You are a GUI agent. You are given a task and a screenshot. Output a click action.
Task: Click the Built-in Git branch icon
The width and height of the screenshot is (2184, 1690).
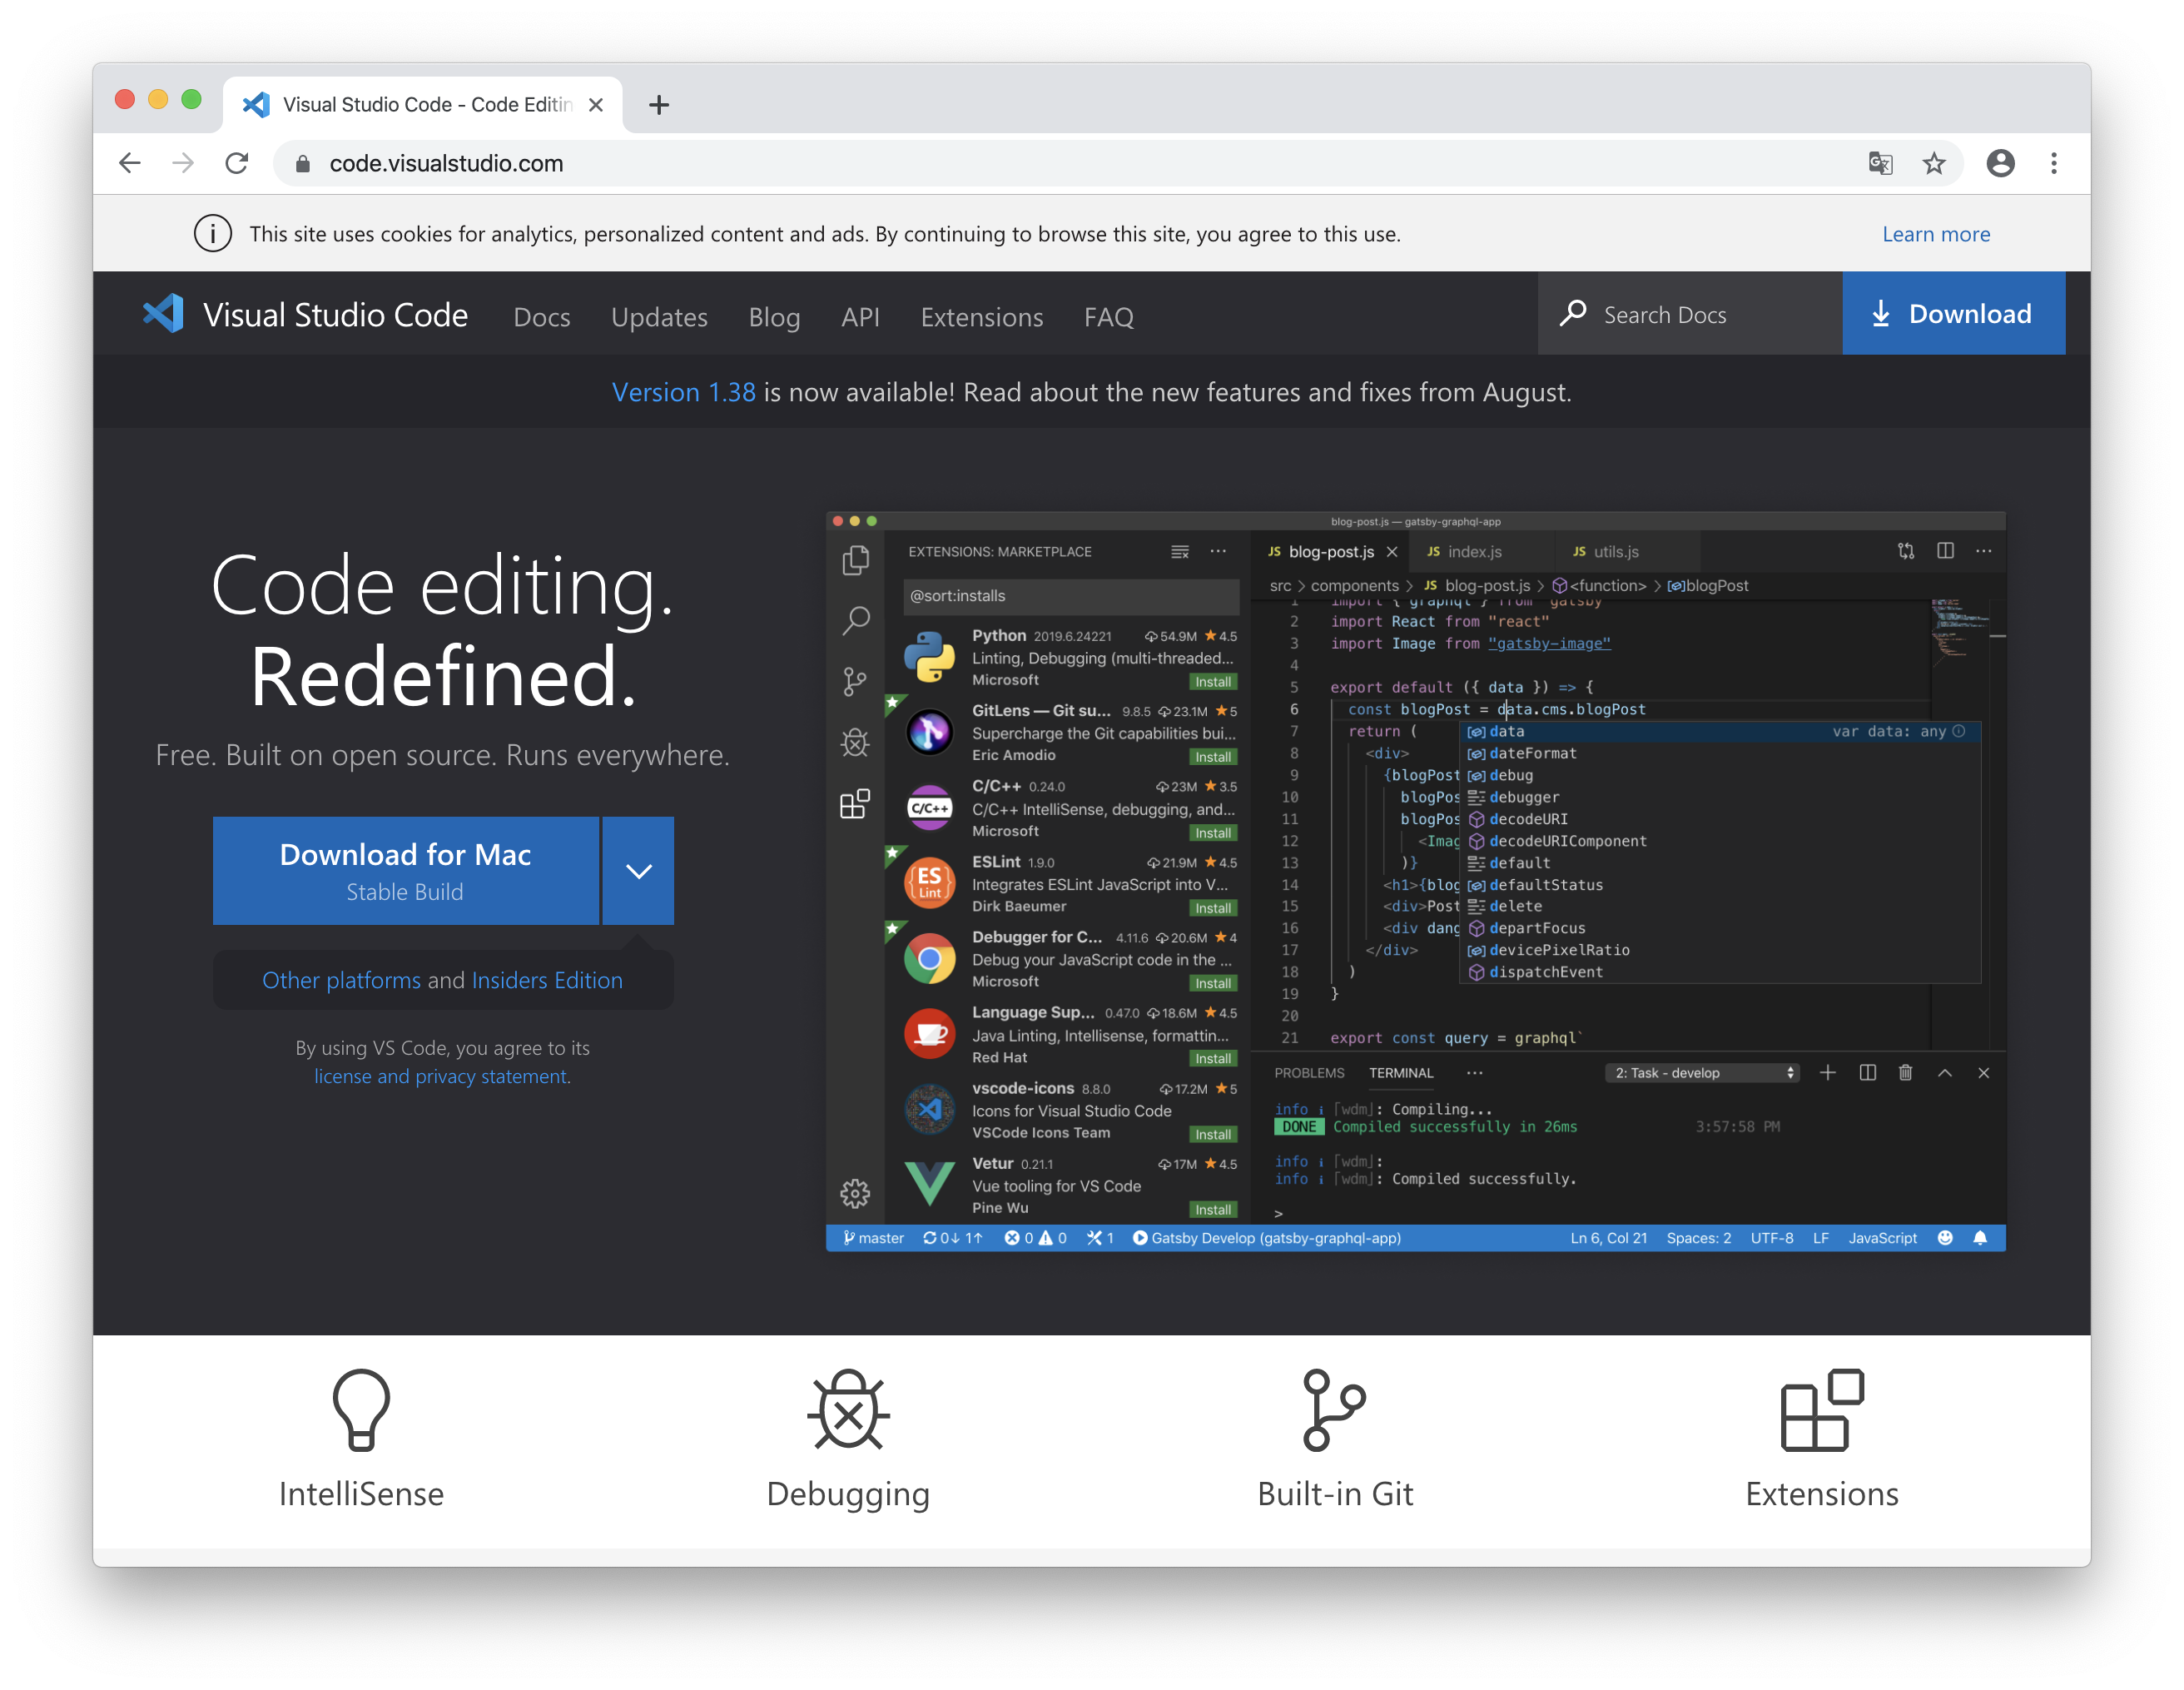(x=1334, y=1409)
